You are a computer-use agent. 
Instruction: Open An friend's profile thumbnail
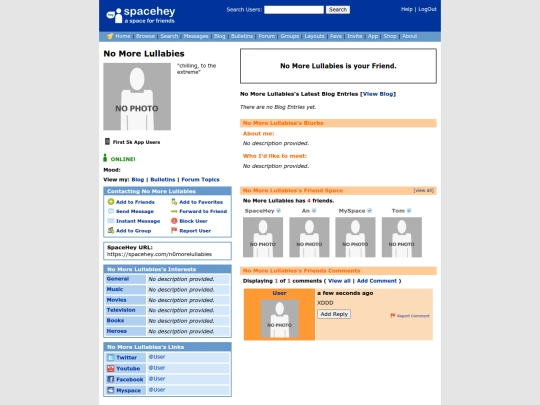[x=309, y=237]
